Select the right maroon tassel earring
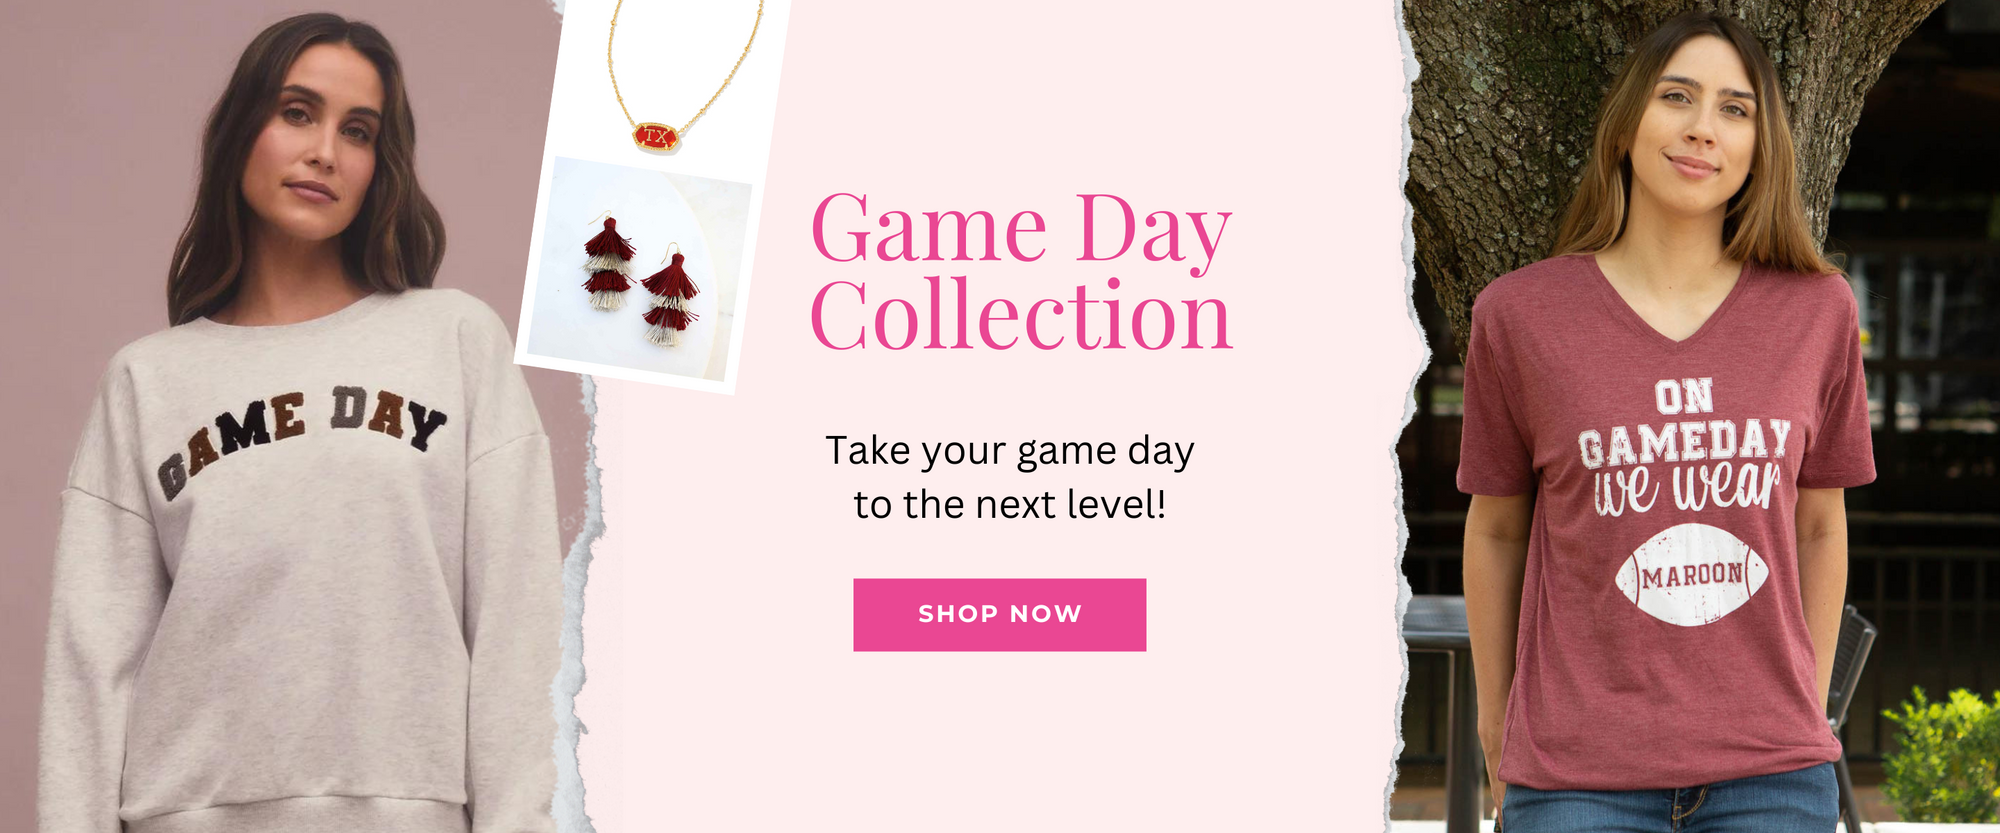This screenshot has width=2000, height=833. [x=669, y=300]
